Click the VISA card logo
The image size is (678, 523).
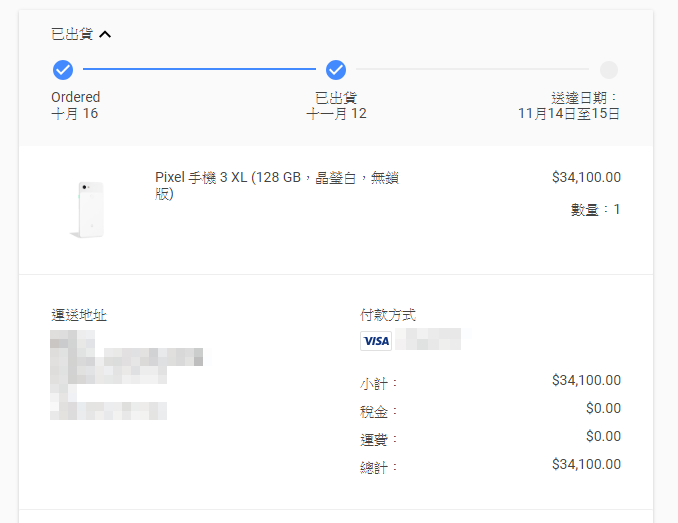(x=376, y=341)
